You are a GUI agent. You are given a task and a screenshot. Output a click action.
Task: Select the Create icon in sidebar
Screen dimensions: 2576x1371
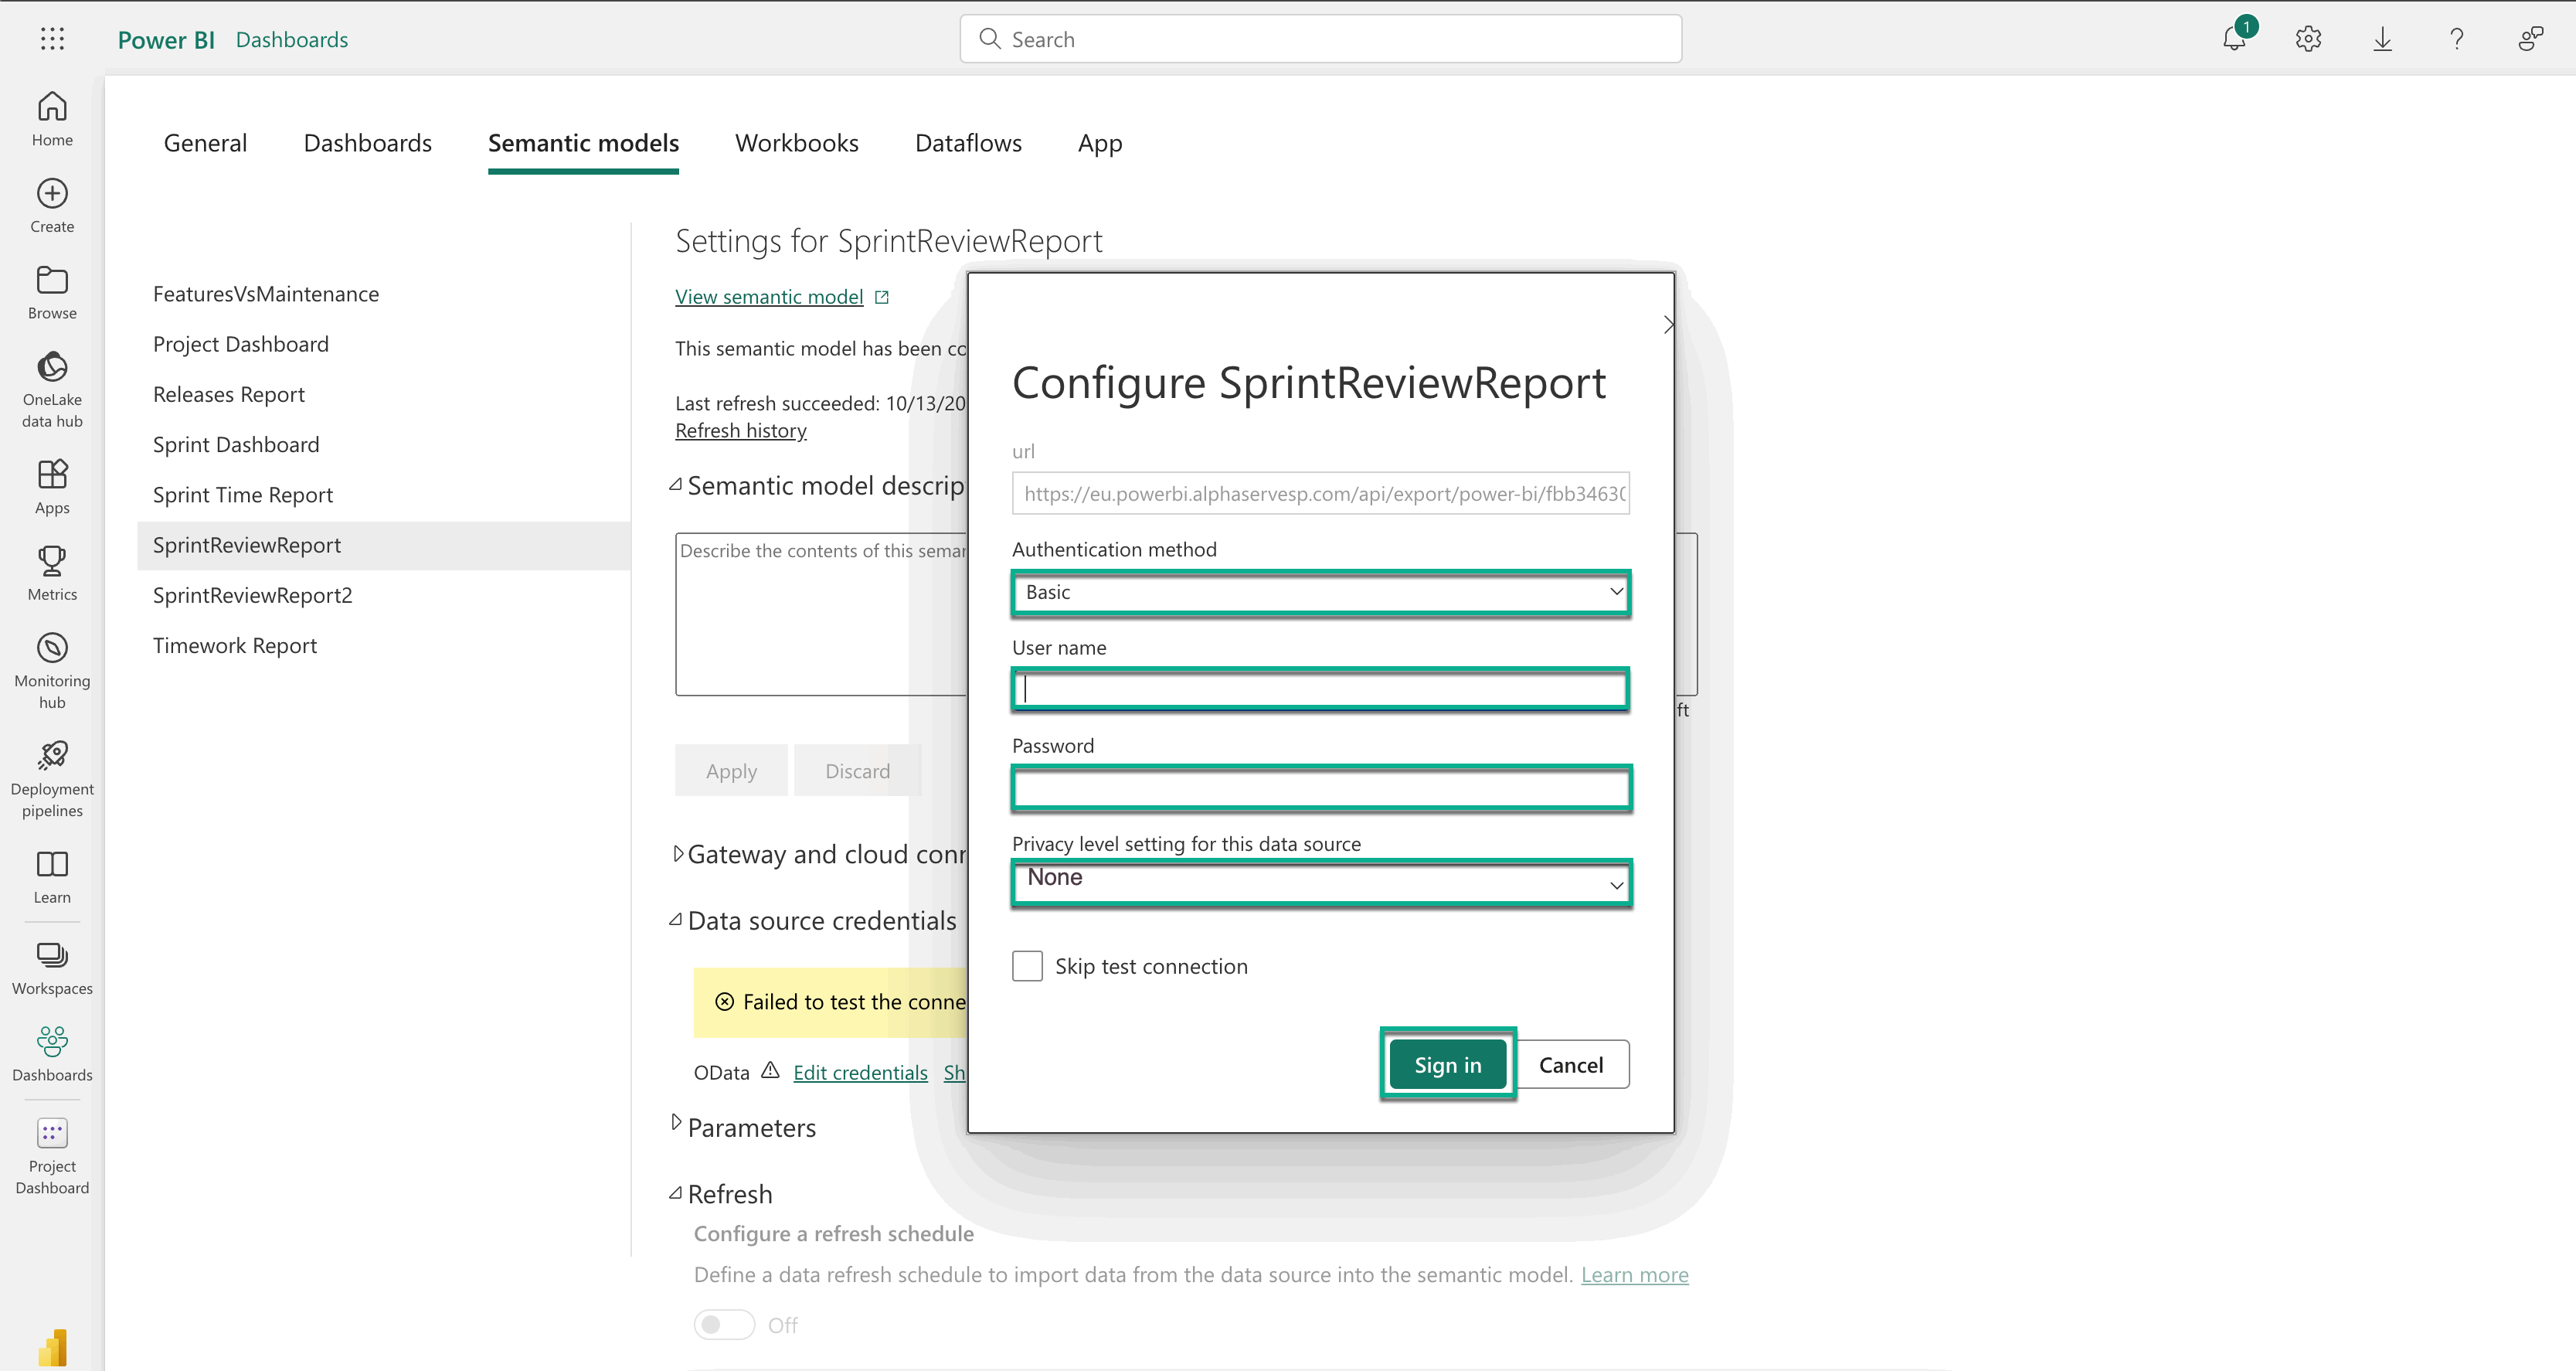(x=51, y=203)
